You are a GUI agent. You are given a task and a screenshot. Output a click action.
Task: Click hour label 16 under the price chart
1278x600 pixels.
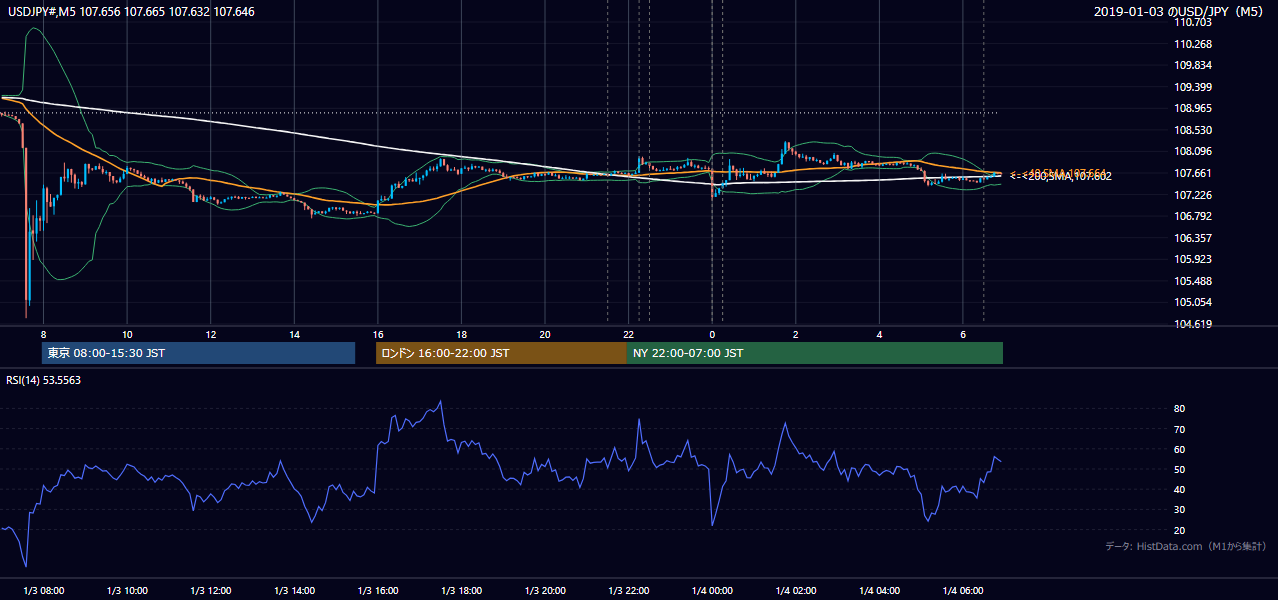[x=377, y=333]
